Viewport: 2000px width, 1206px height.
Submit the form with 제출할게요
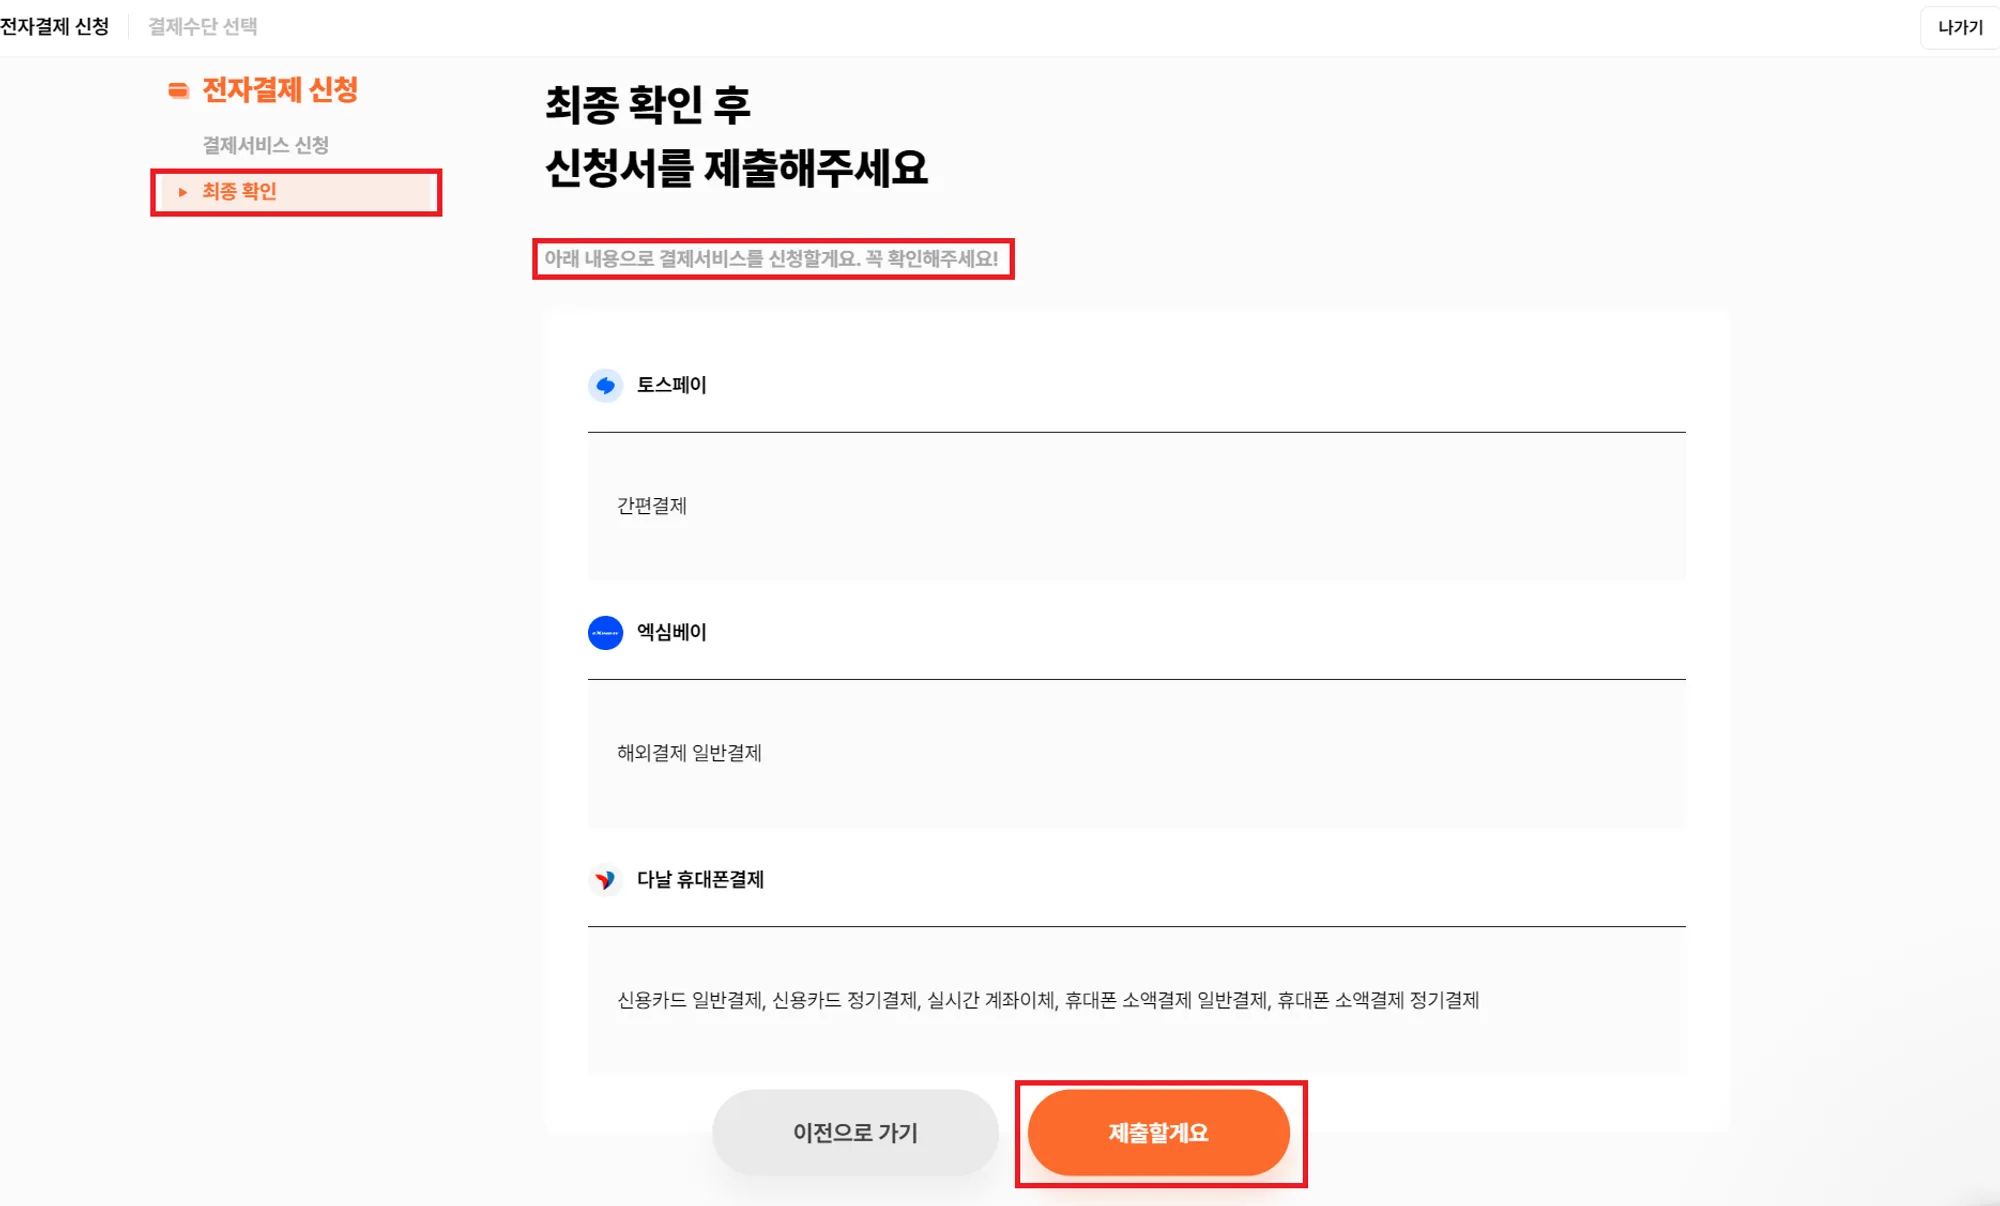1158,1133
